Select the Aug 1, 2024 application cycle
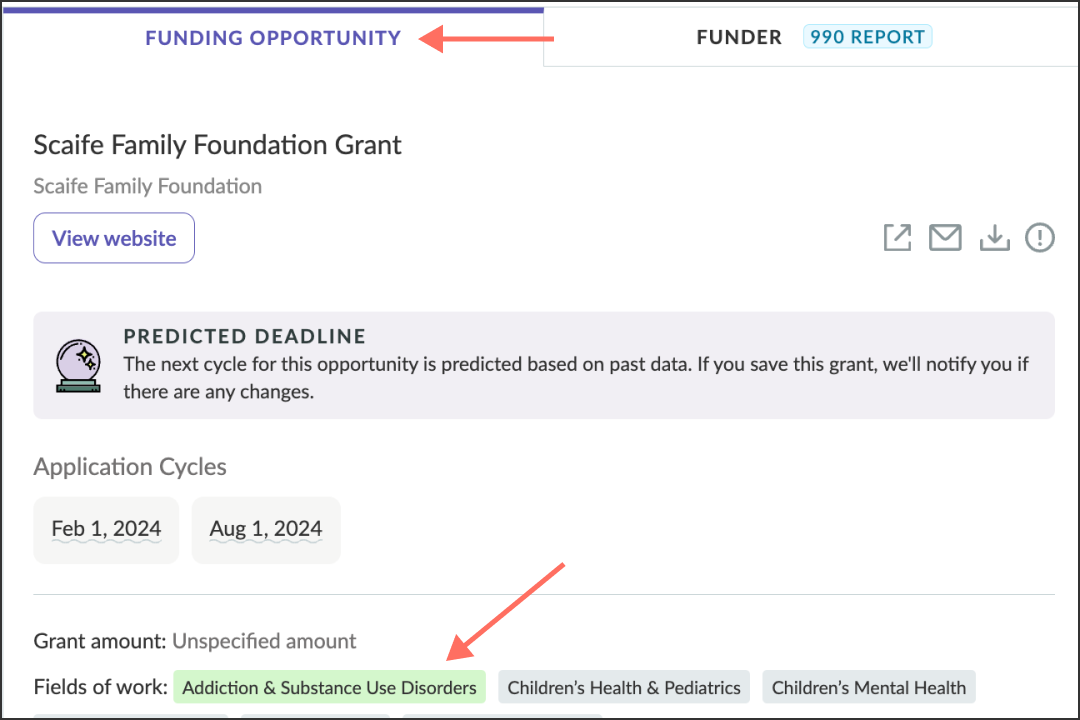 [x=266, y=530]
